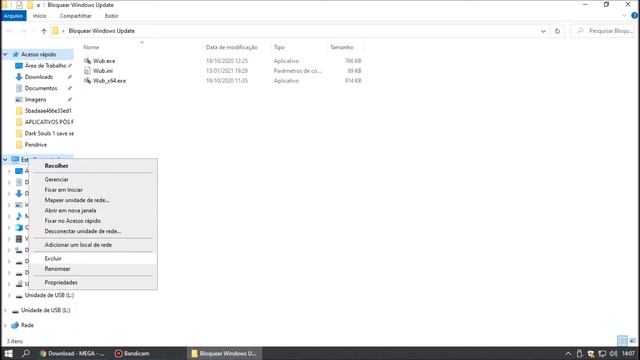Image resolution: width=640 pixels, height=360 pixels.
Task: Open the network tray icon
Action: tap(602, 354)
